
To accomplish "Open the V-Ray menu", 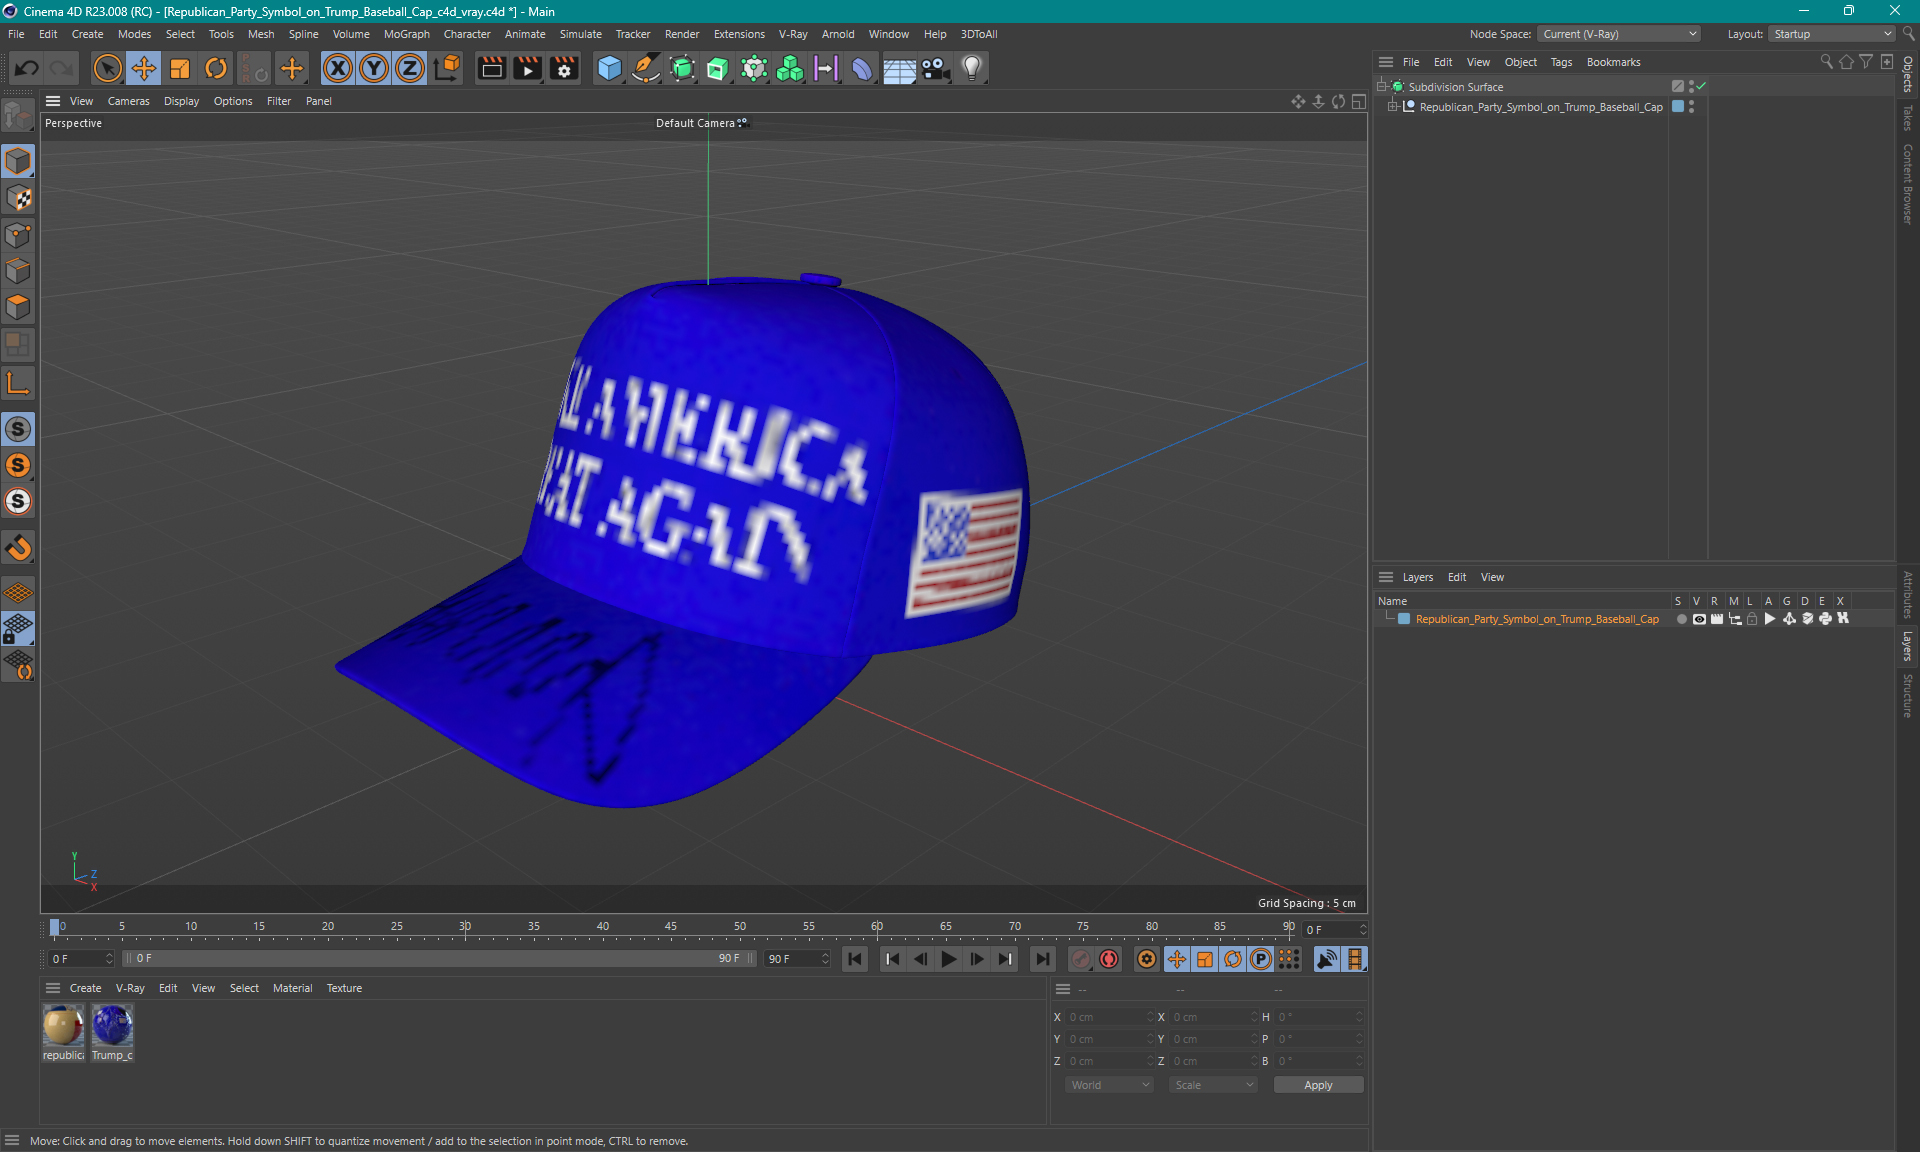I will [x=793, y=34].
